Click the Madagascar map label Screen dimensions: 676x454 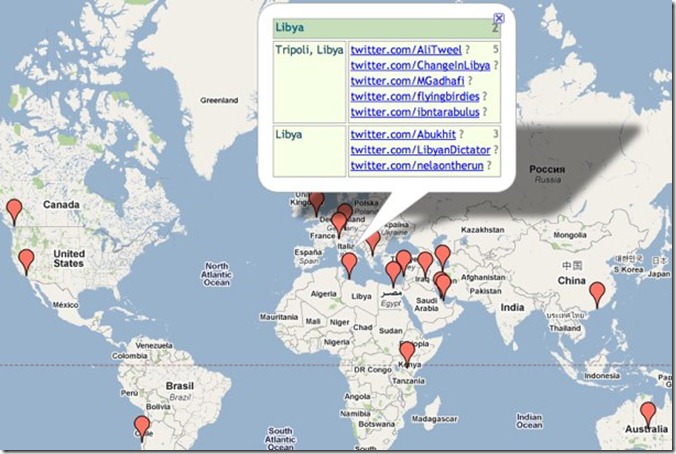(x=434, y=419)
